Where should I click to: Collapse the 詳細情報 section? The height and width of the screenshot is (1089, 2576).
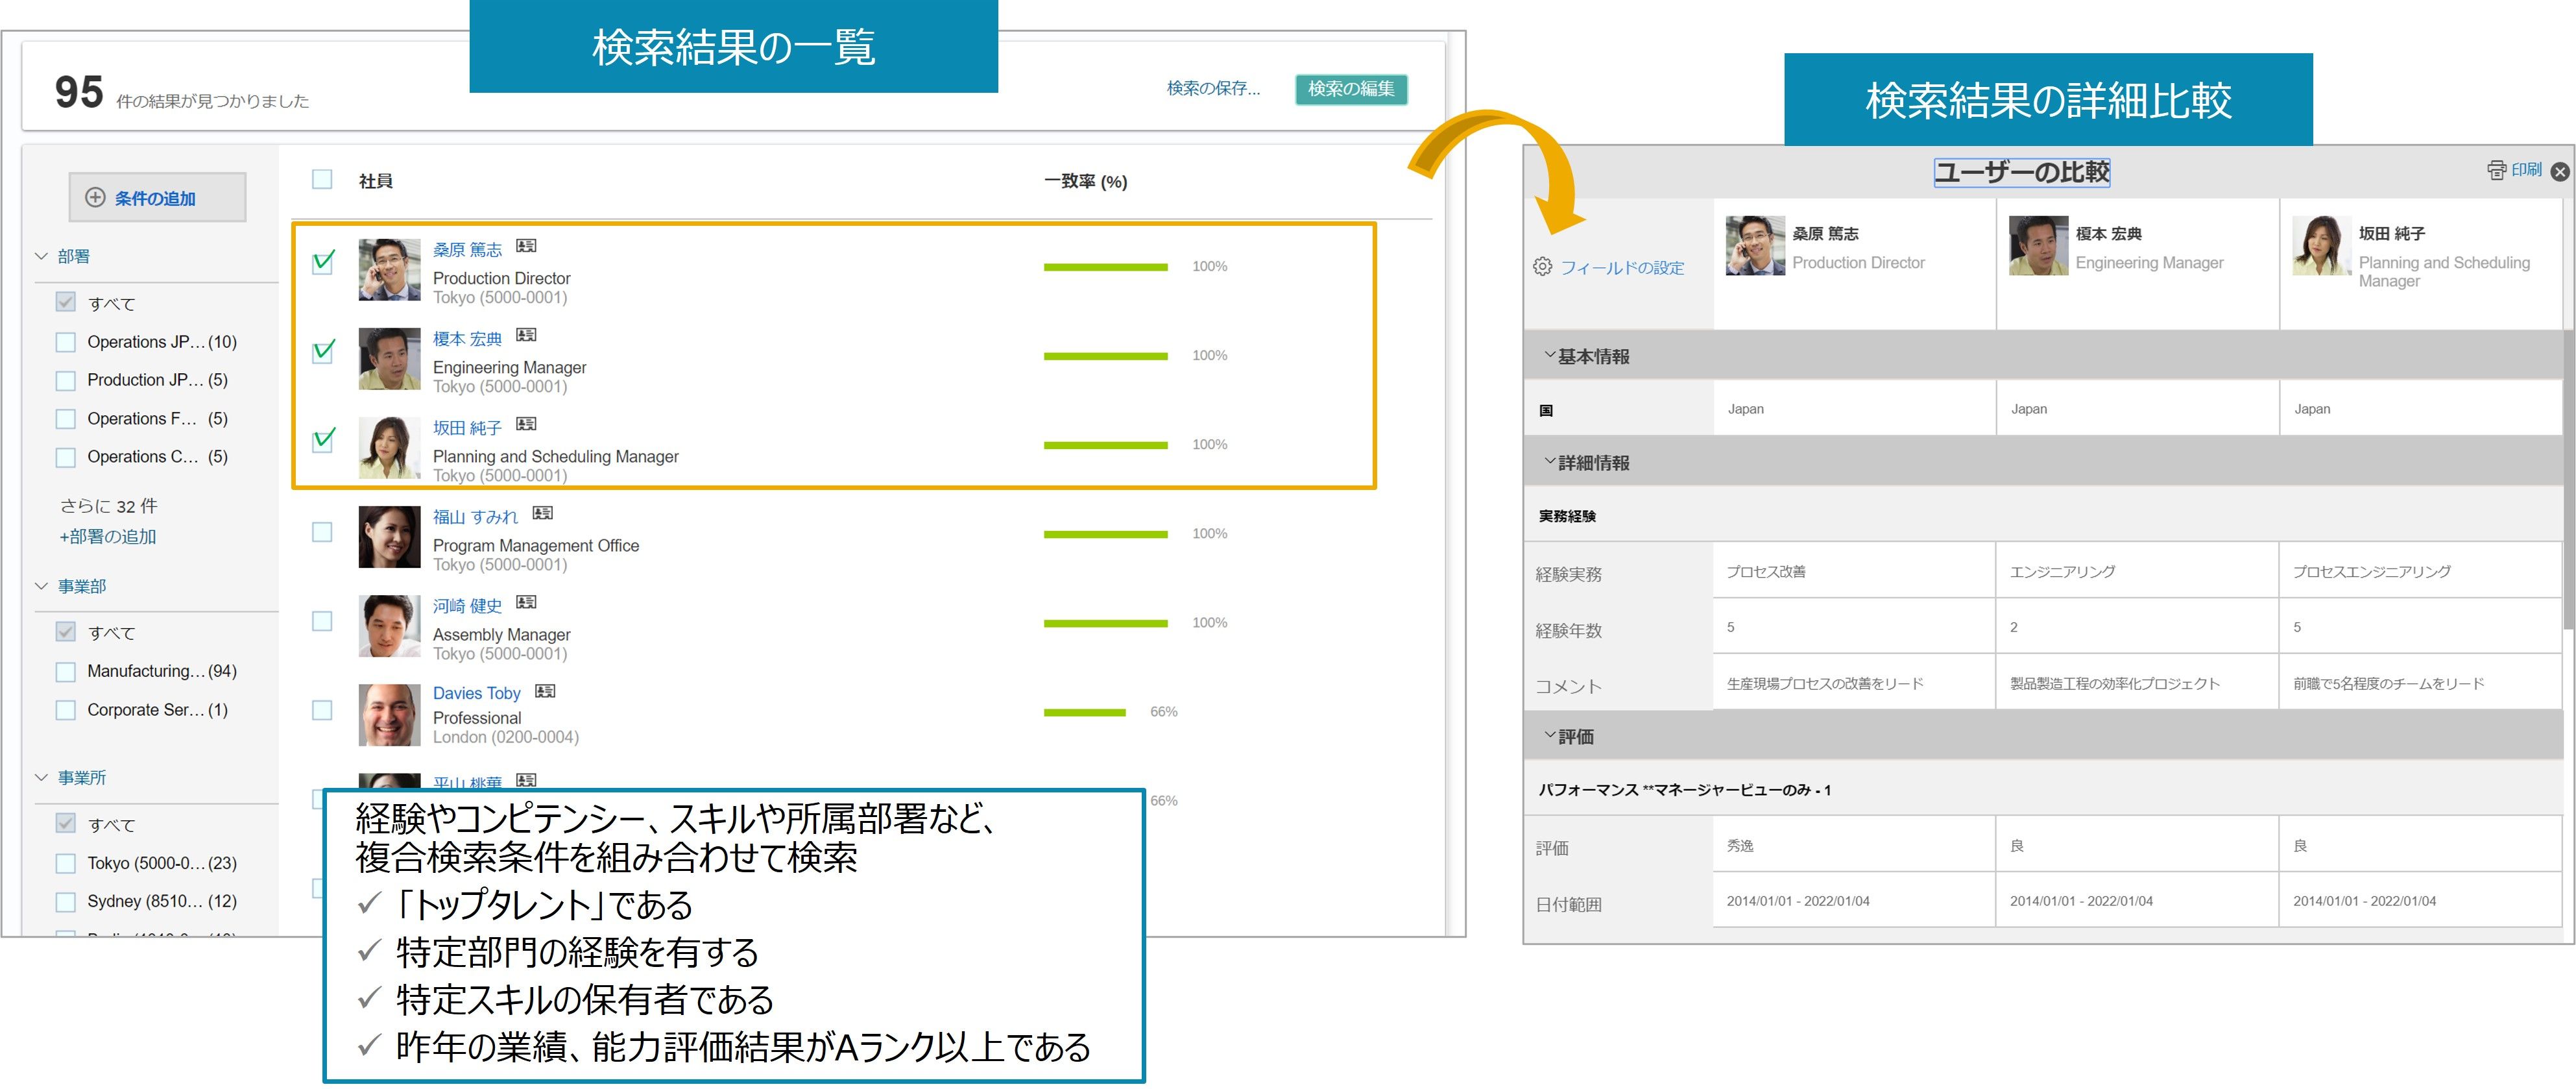(1550, 461)
